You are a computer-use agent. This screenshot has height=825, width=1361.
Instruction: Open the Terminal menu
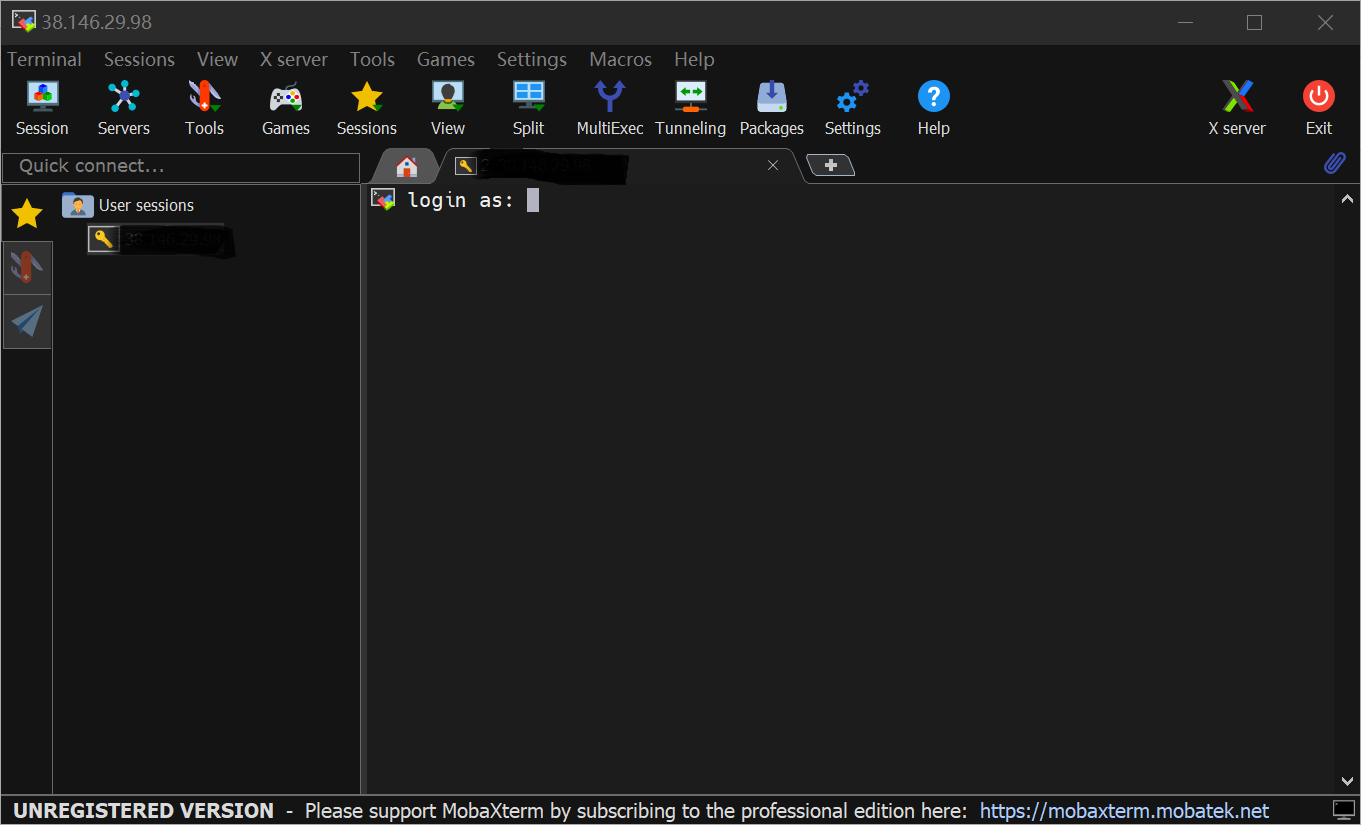[x=45, y=60]
